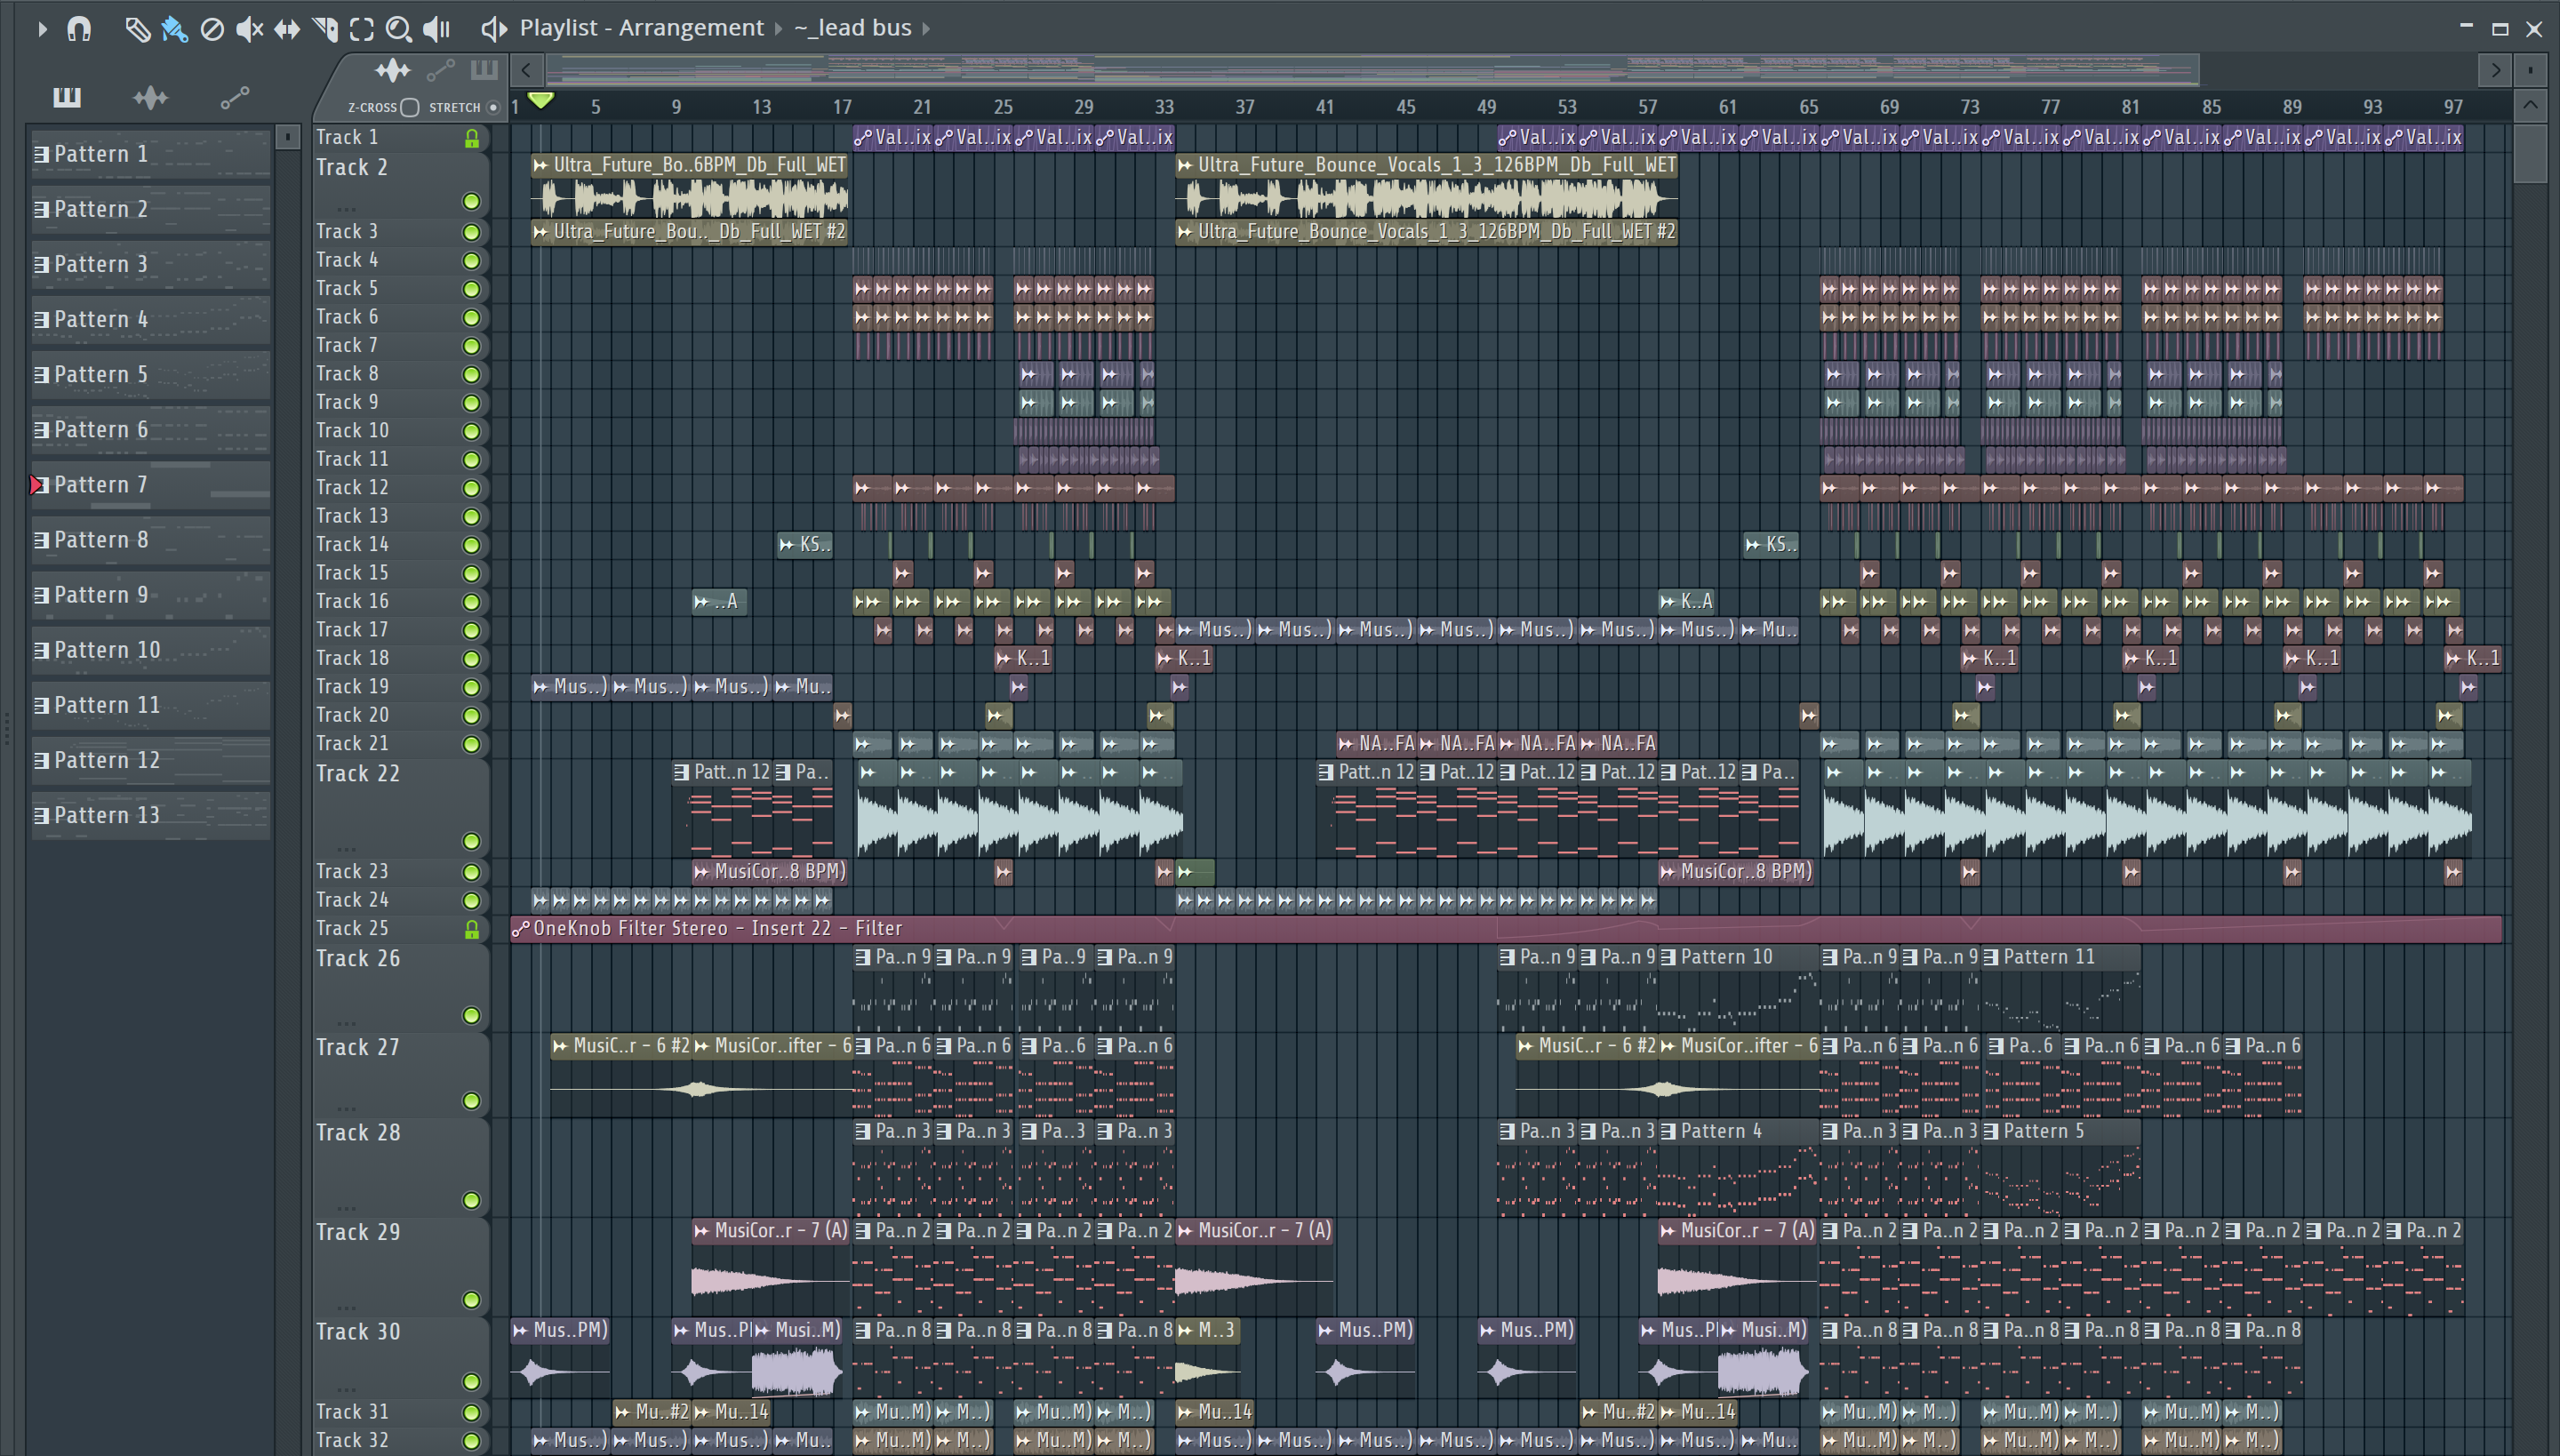2560x1456 pixels.
Task: Open the Arrangement breadcrumb arrow menu
Action: [779, 29]
